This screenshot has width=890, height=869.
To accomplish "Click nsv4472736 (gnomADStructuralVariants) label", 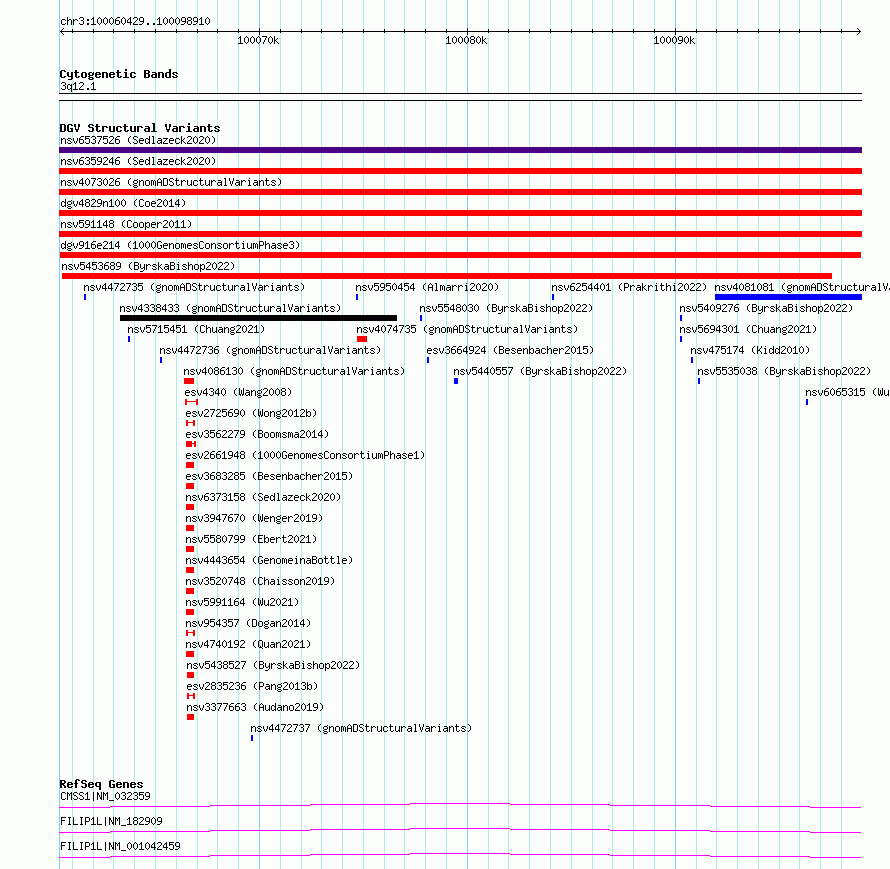I will [x=270, y=350].
